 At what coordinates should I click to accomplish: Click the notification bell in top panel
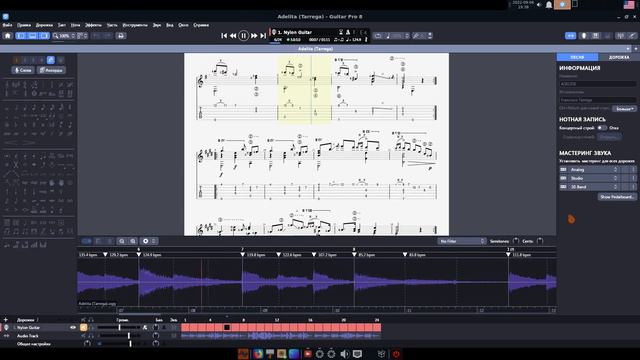[x=549, y=4]
